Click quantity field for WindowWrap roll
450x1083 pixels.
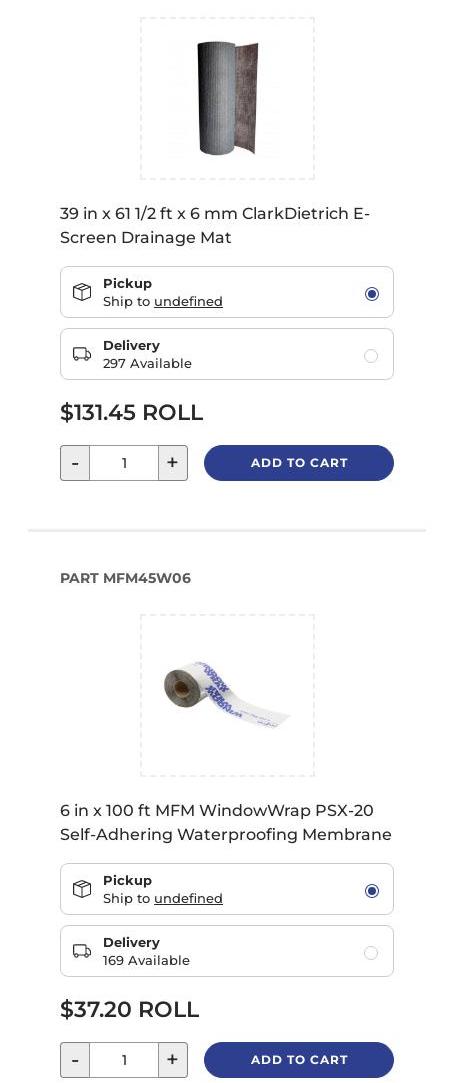[124, 1060]
